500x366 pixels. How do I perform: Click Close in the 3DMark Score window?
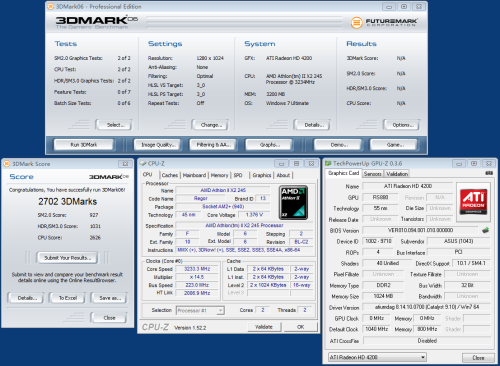click(109, 318)
